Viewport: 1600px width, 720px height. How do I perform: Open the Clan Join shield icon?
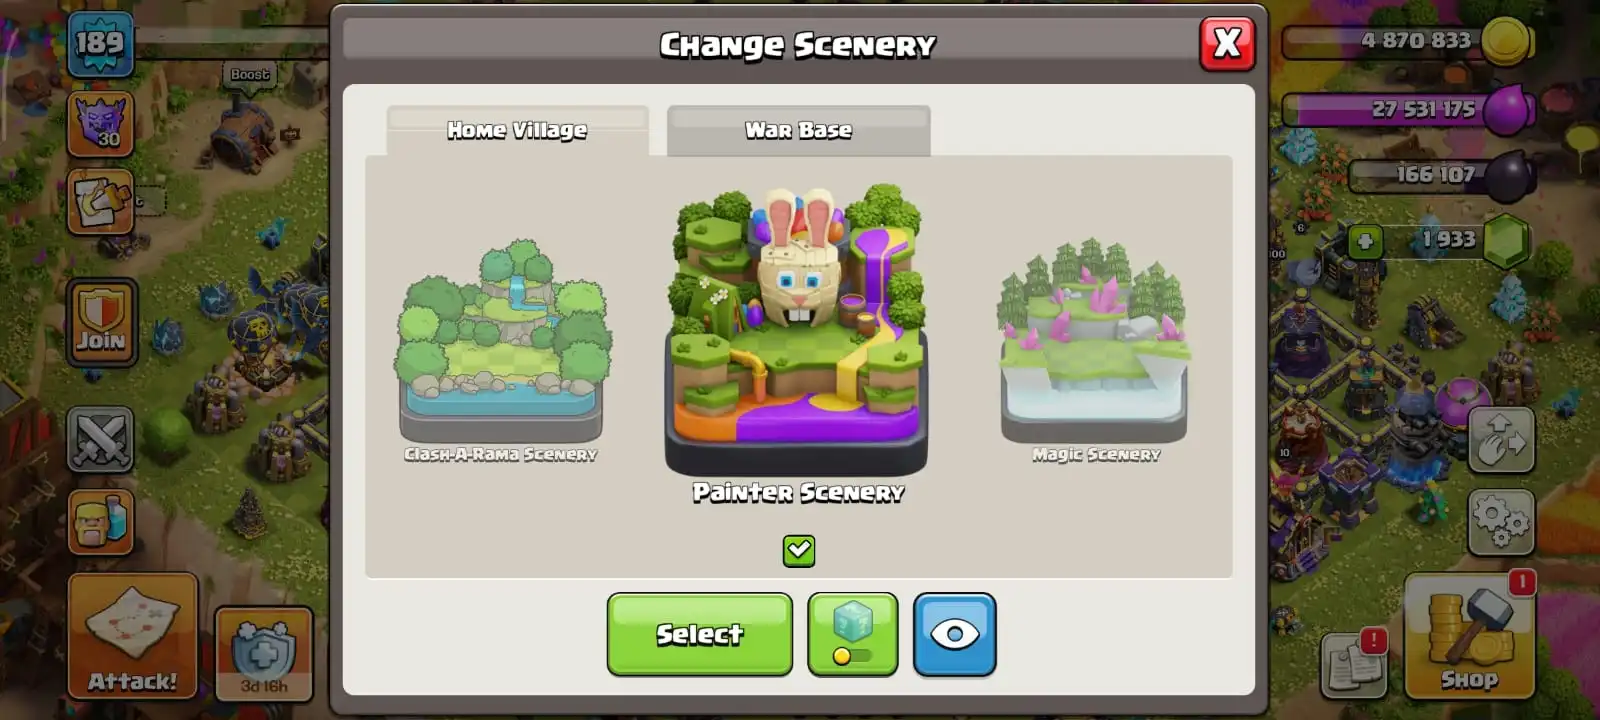pos(101,322)
